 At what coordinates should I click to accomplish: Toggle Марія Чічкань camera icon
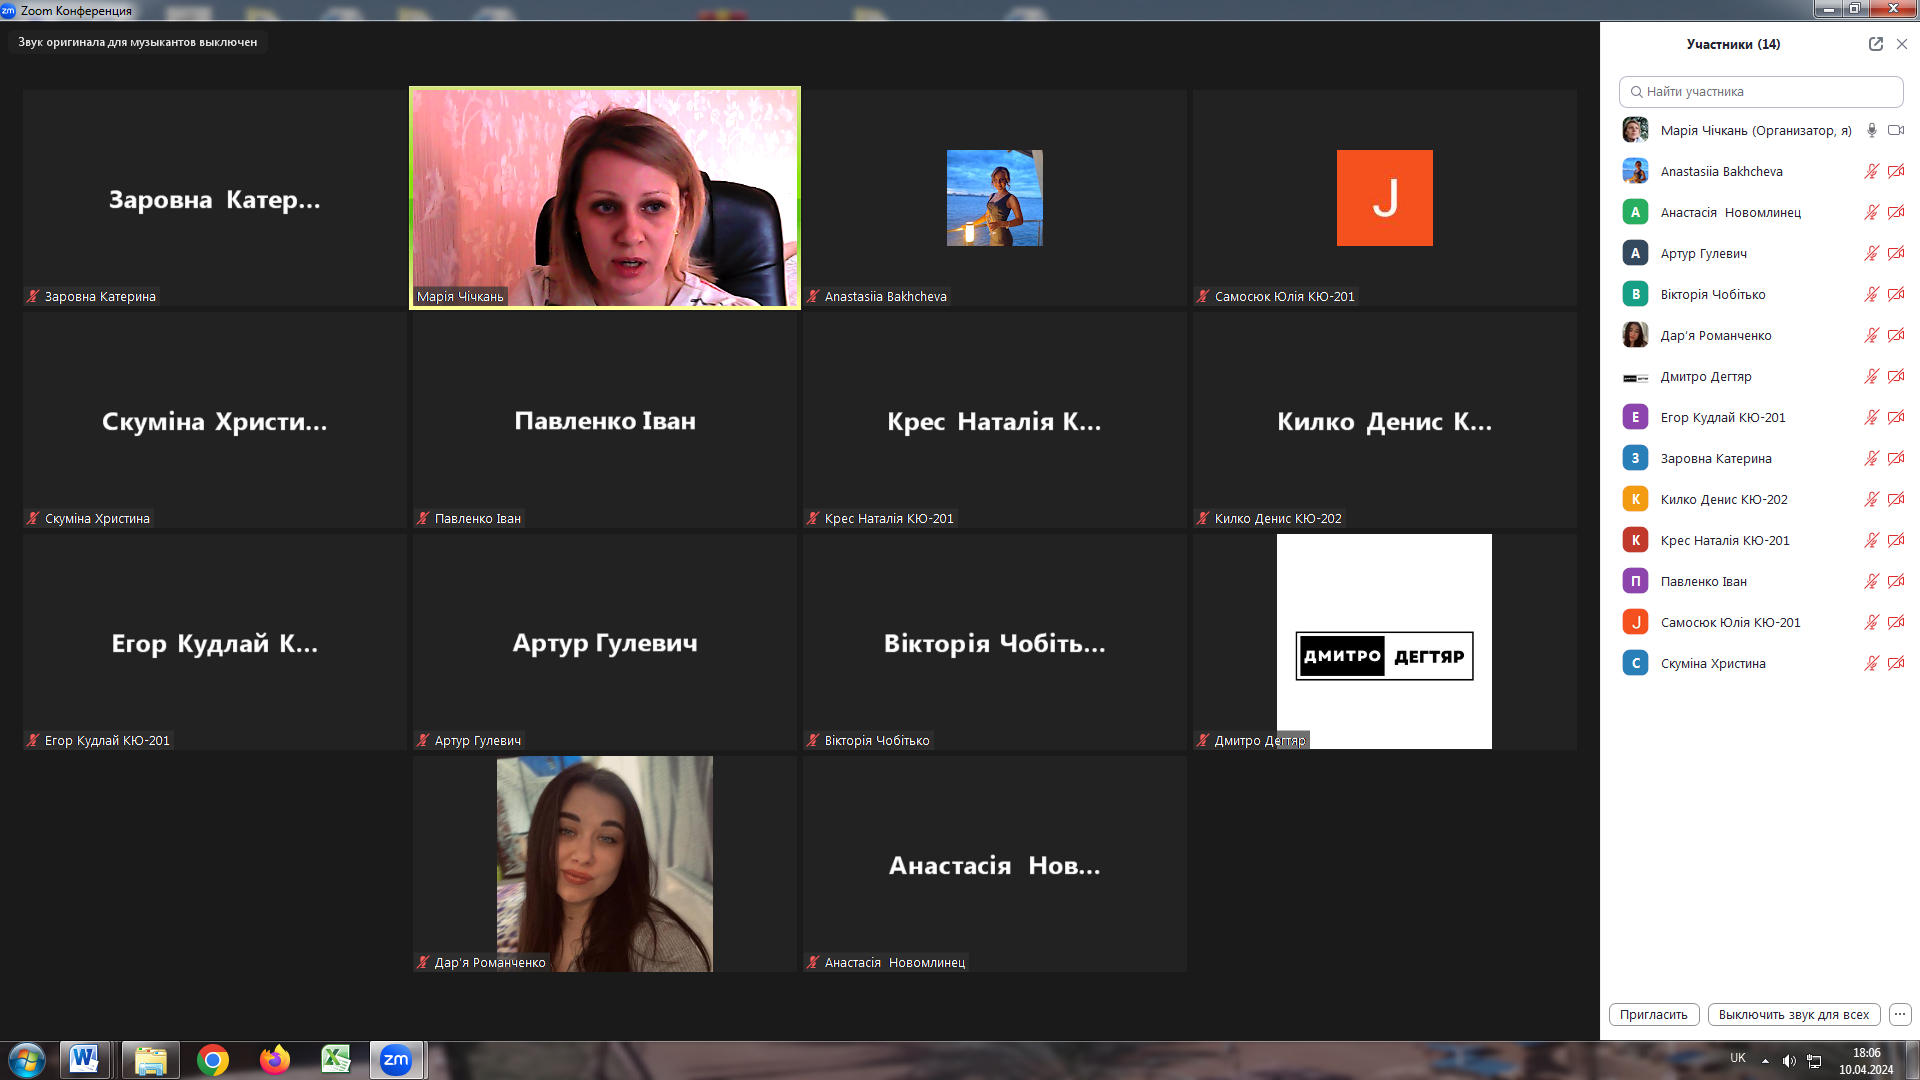[x=1895, y=130]
